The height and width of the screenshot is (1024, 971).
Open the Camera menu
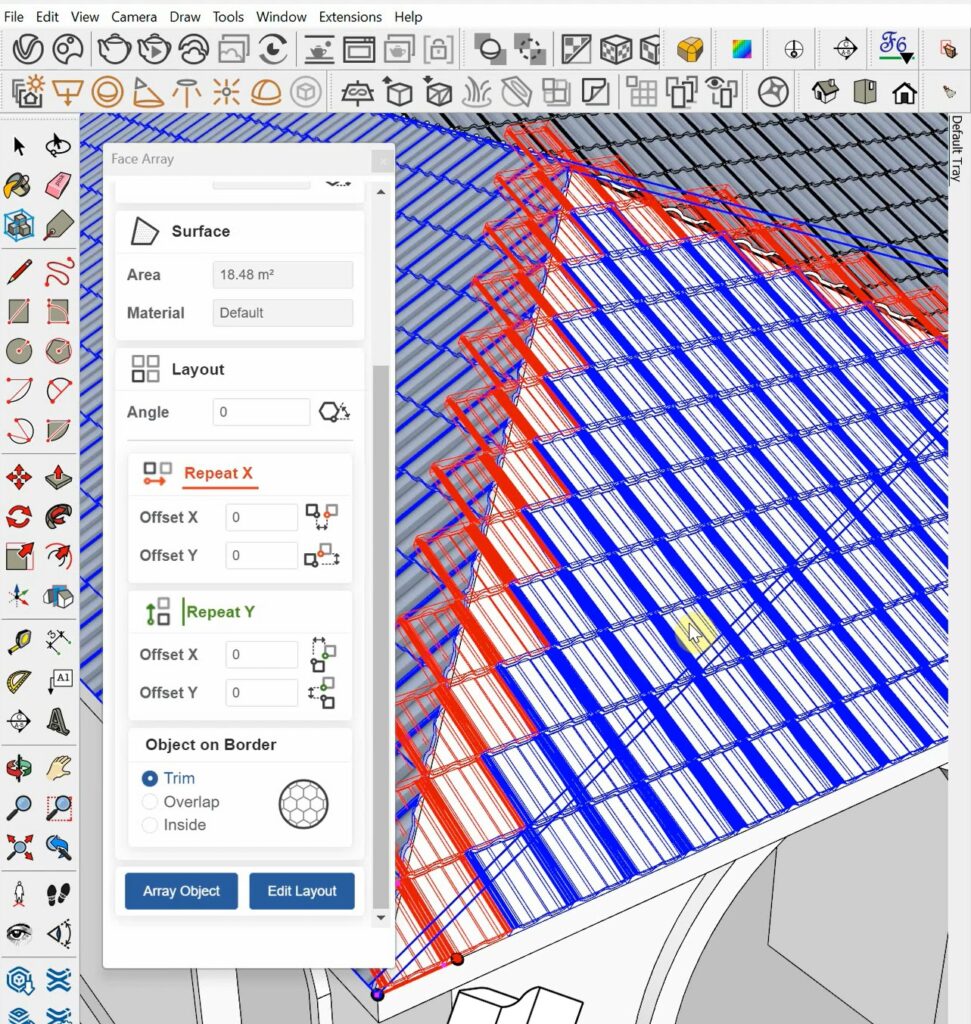click(x=133, y=17)
